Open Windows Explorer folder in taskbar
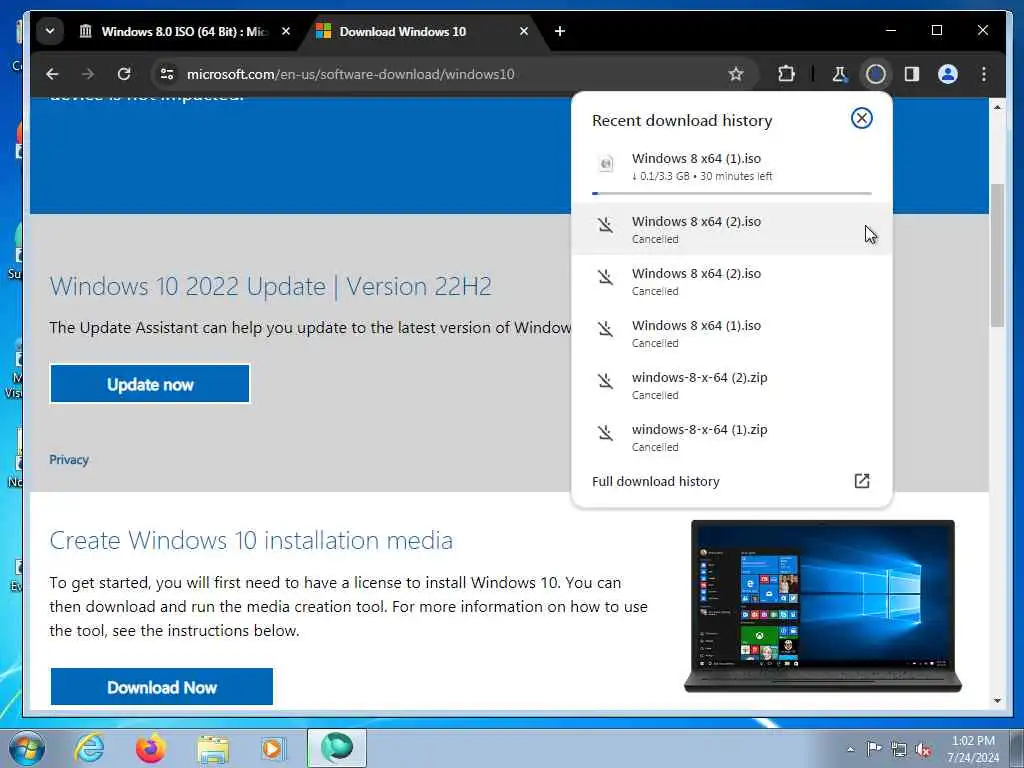Viewport: 1024px width, 768px height. [213, 749]
